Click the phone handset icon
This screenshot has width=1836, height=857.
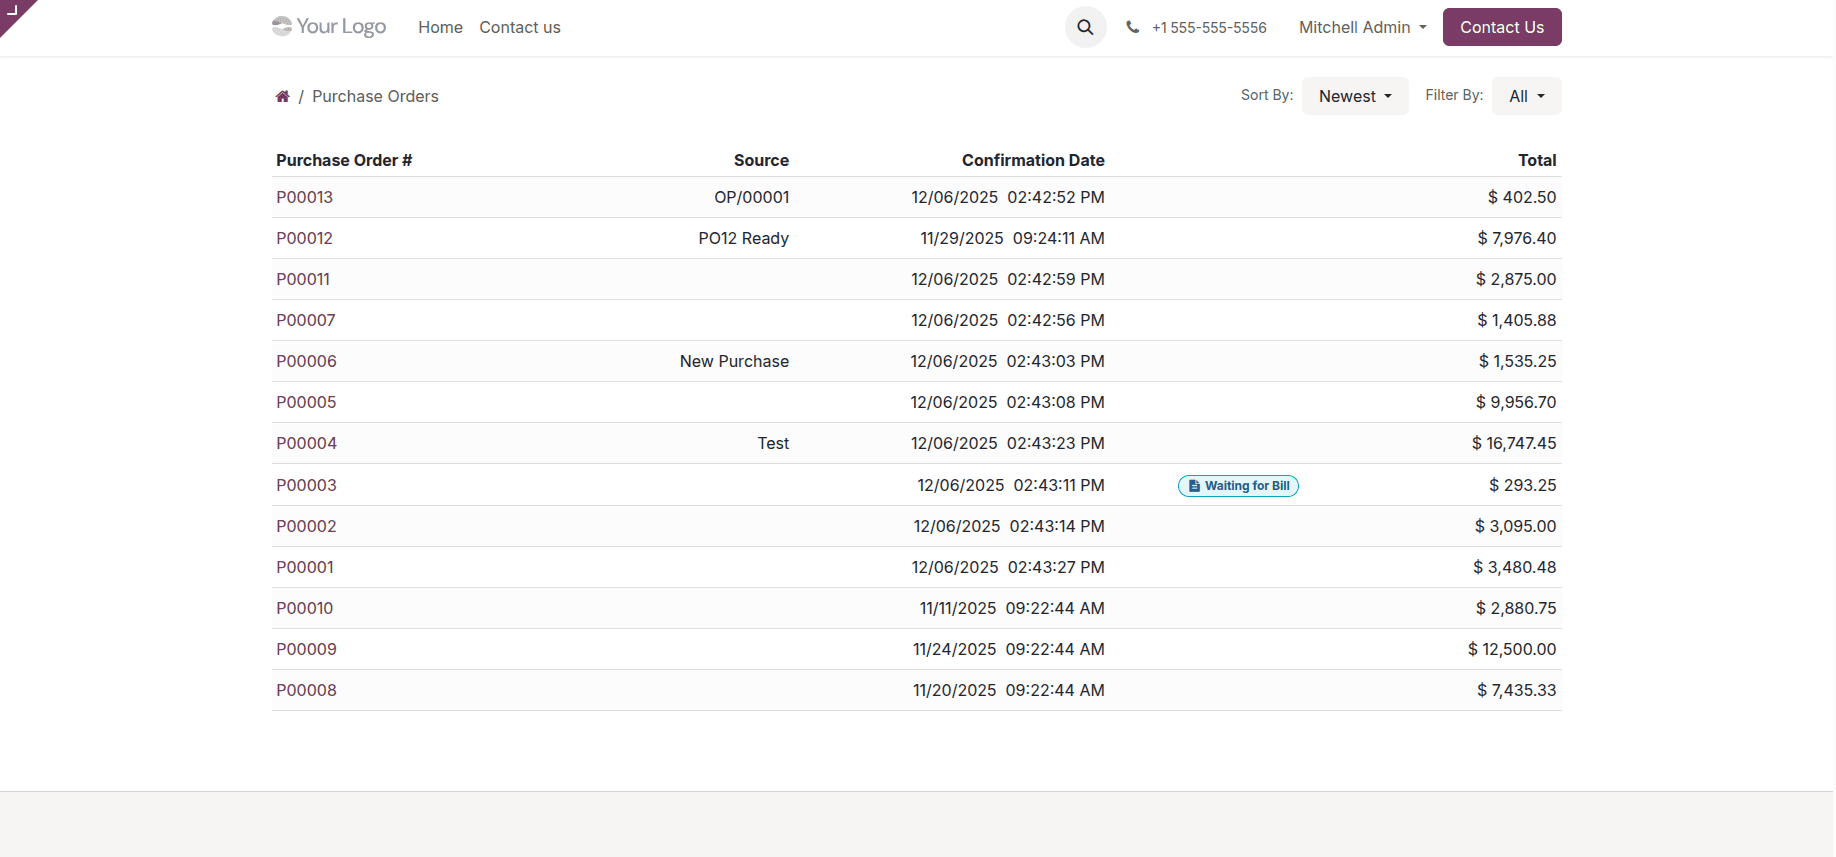pos(1132,27)
